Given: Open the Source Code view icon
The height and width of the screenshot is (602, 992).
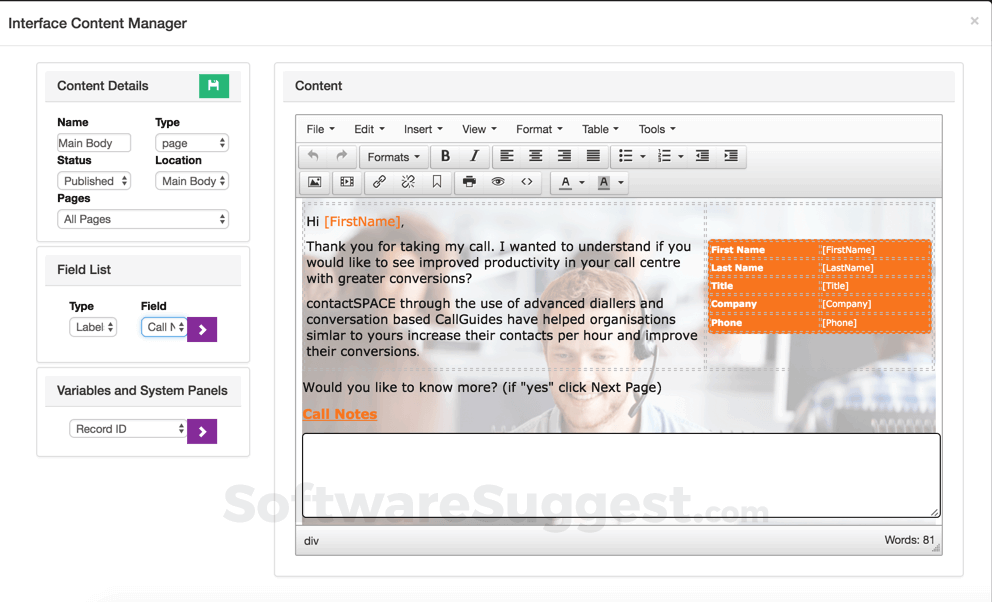Looking at the screenshot, I should pos(527,182).
